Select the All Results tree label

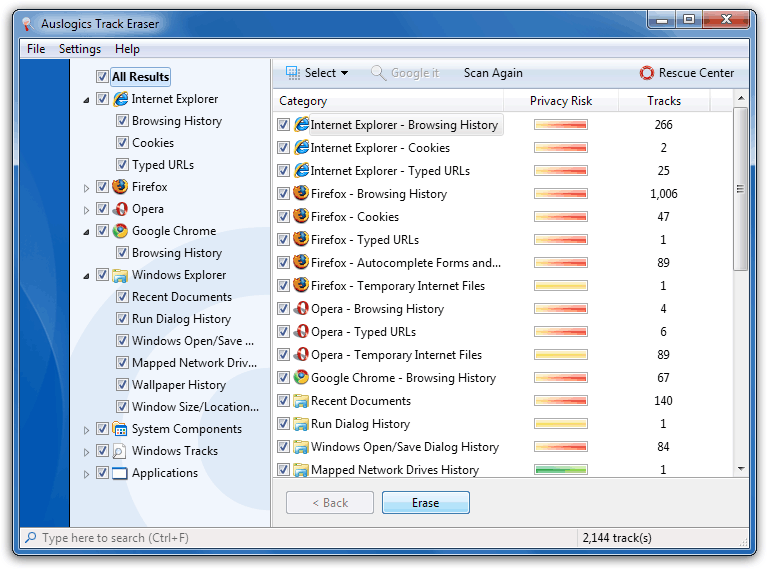pyautogui.click(x=140, y=76)
